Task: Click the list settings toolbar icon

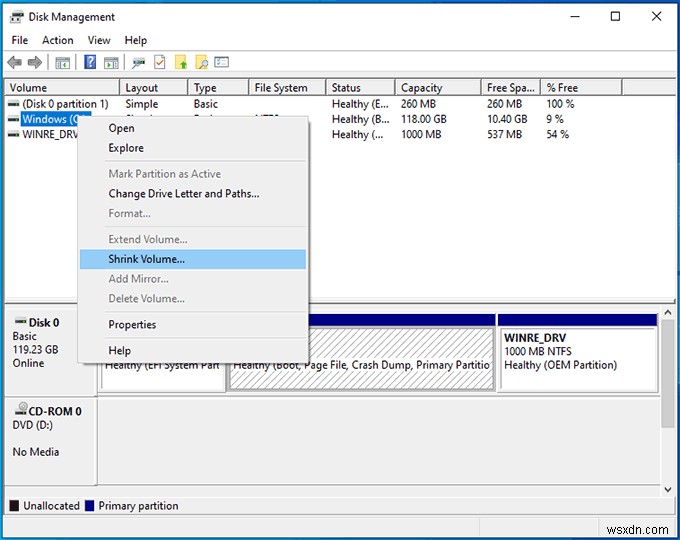Action: (221, 62)
